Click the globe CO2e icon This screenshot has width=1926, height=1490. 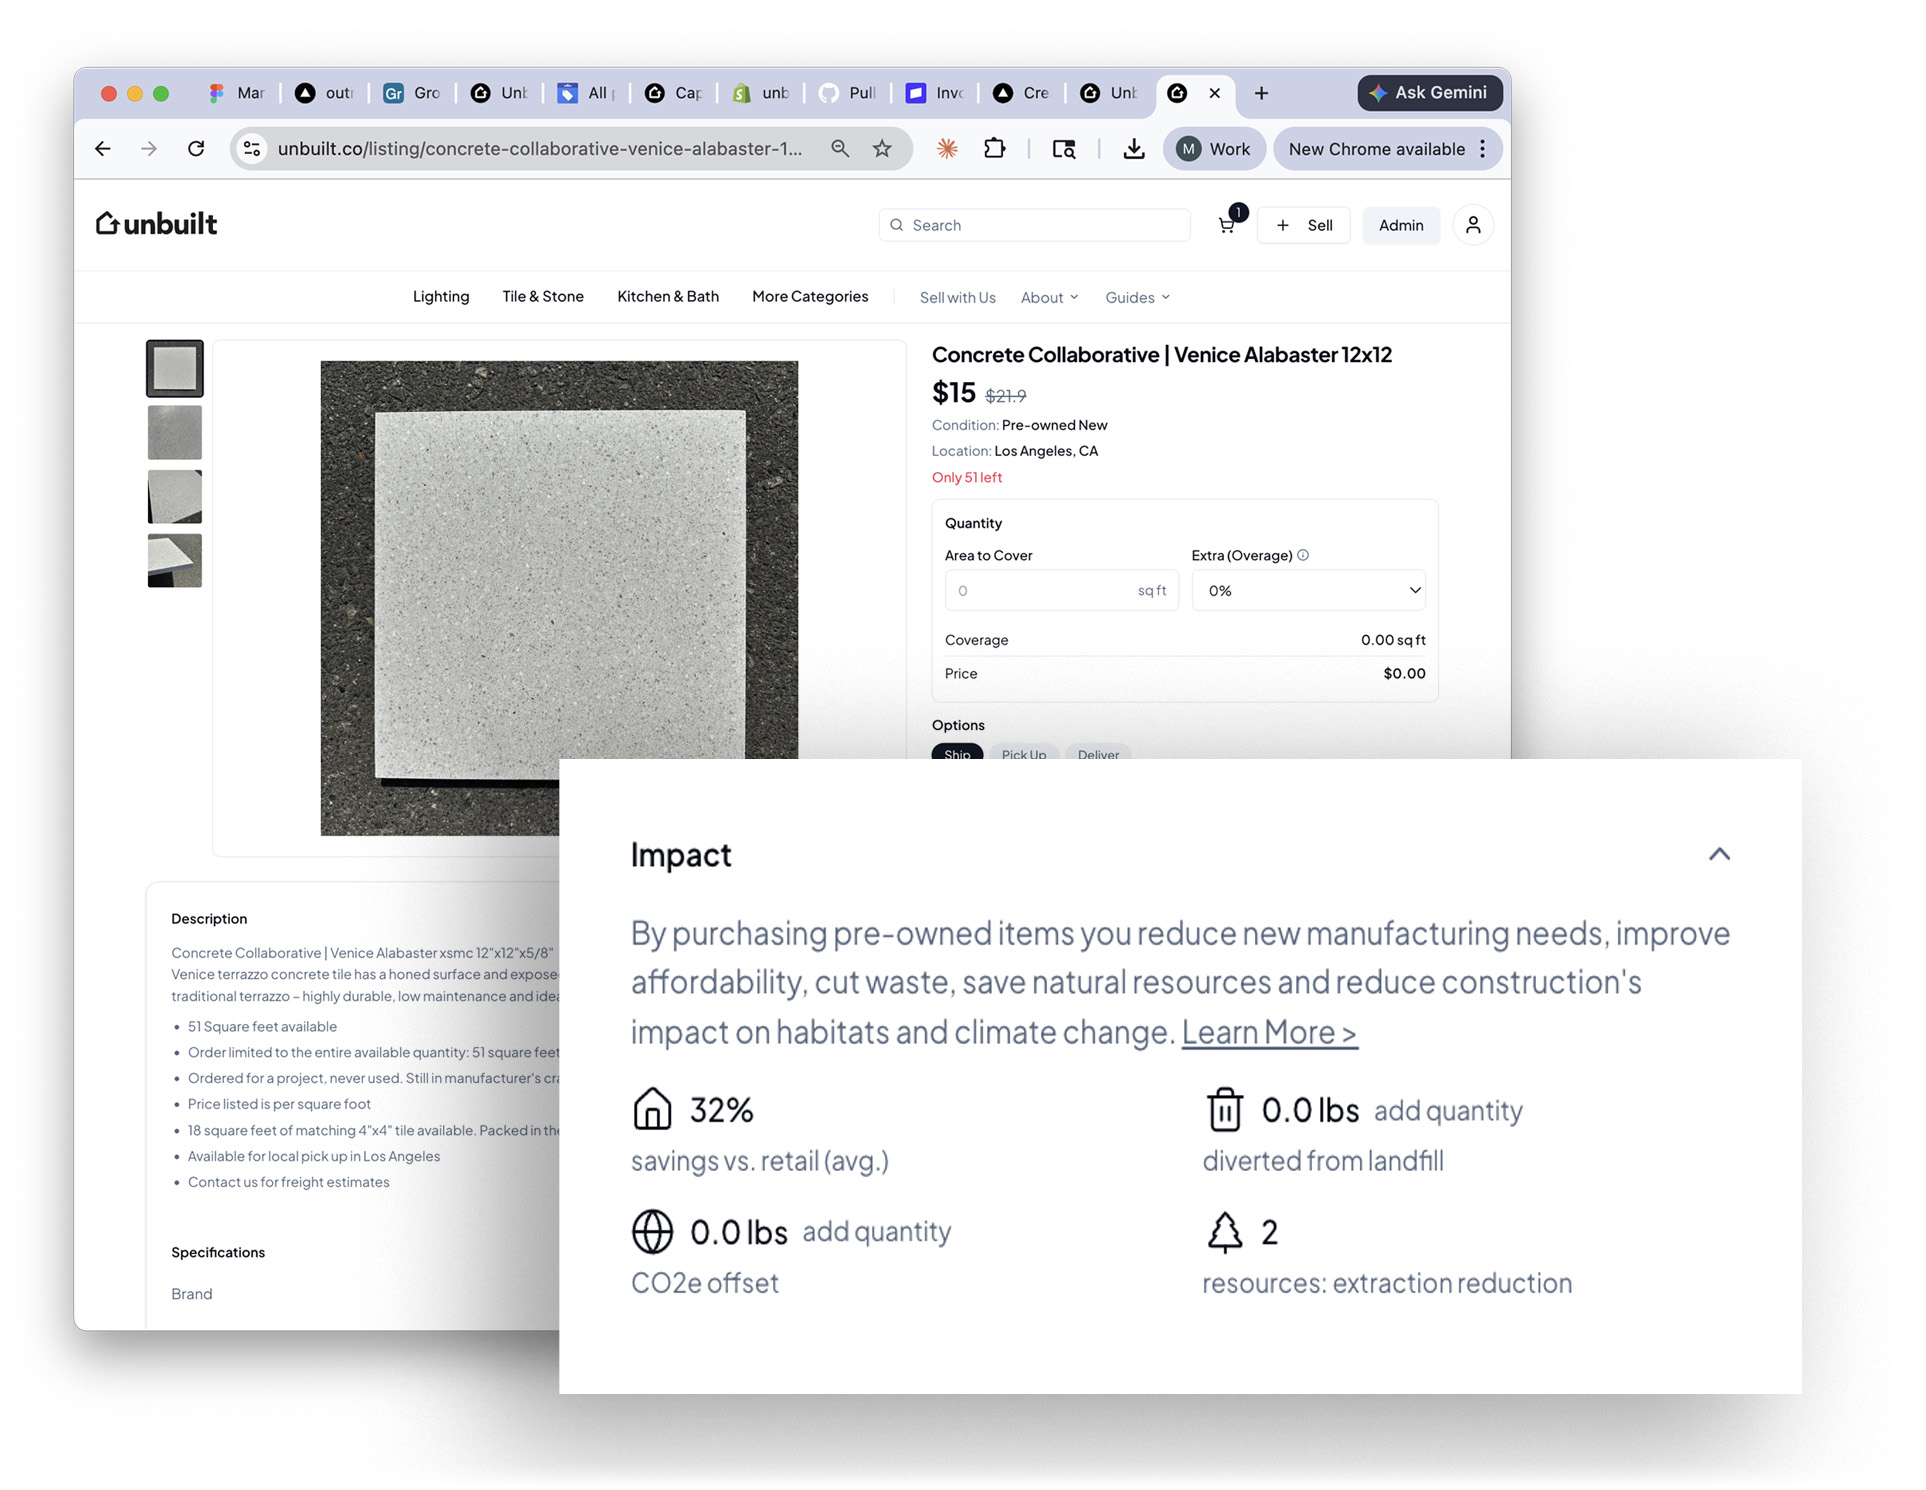click(652, 1231)
